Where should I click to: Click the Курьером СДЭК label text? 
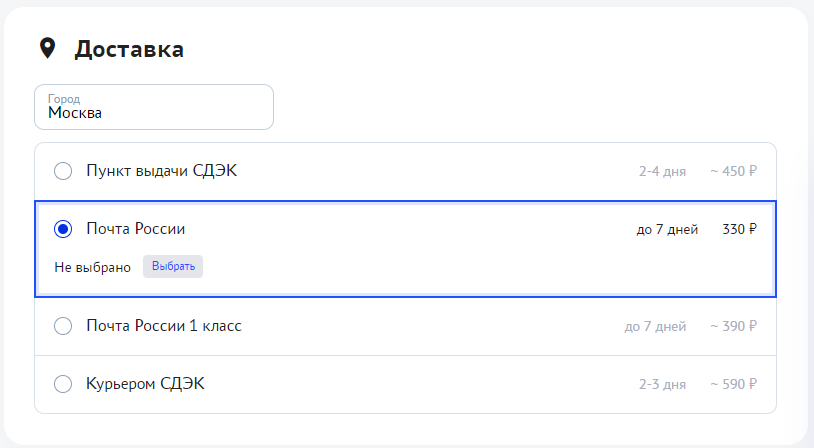tap(146, 384)
